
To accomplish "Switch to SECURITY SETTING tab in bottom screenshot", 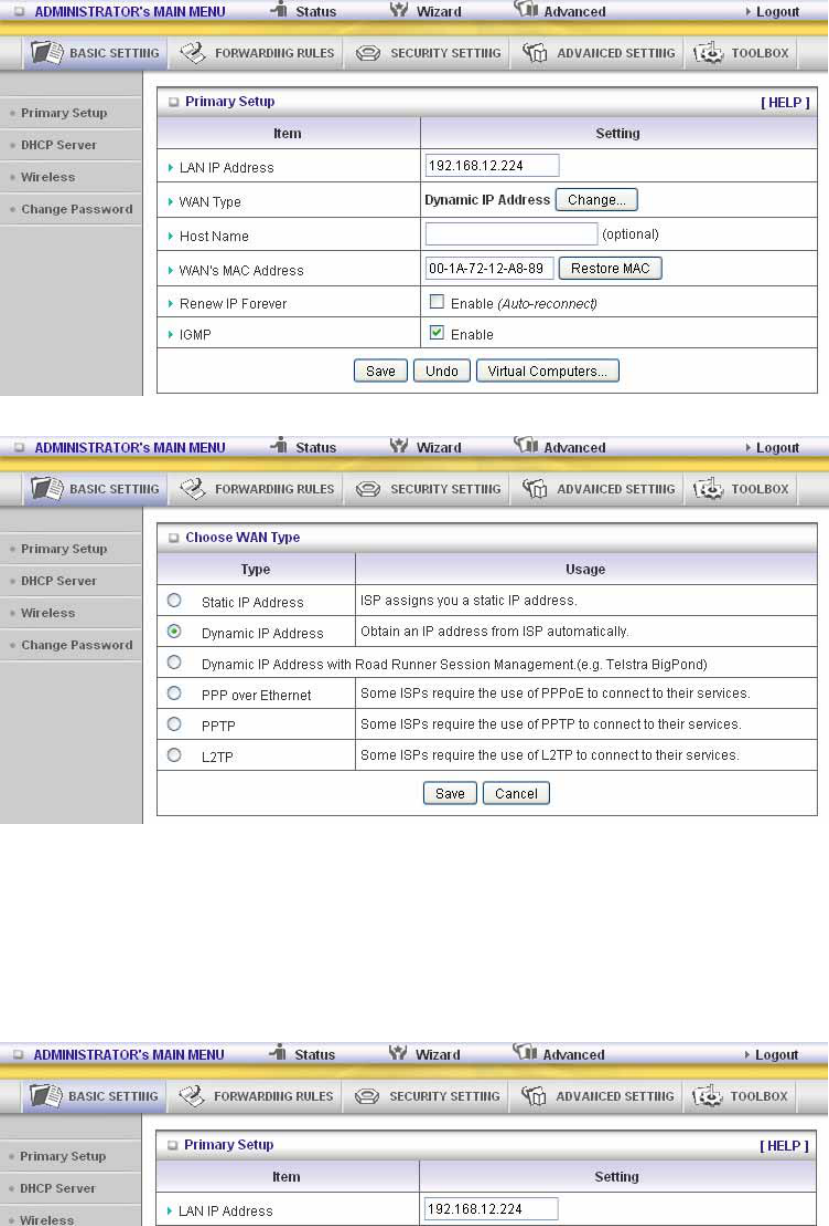I will click(x=425, y=1096).
